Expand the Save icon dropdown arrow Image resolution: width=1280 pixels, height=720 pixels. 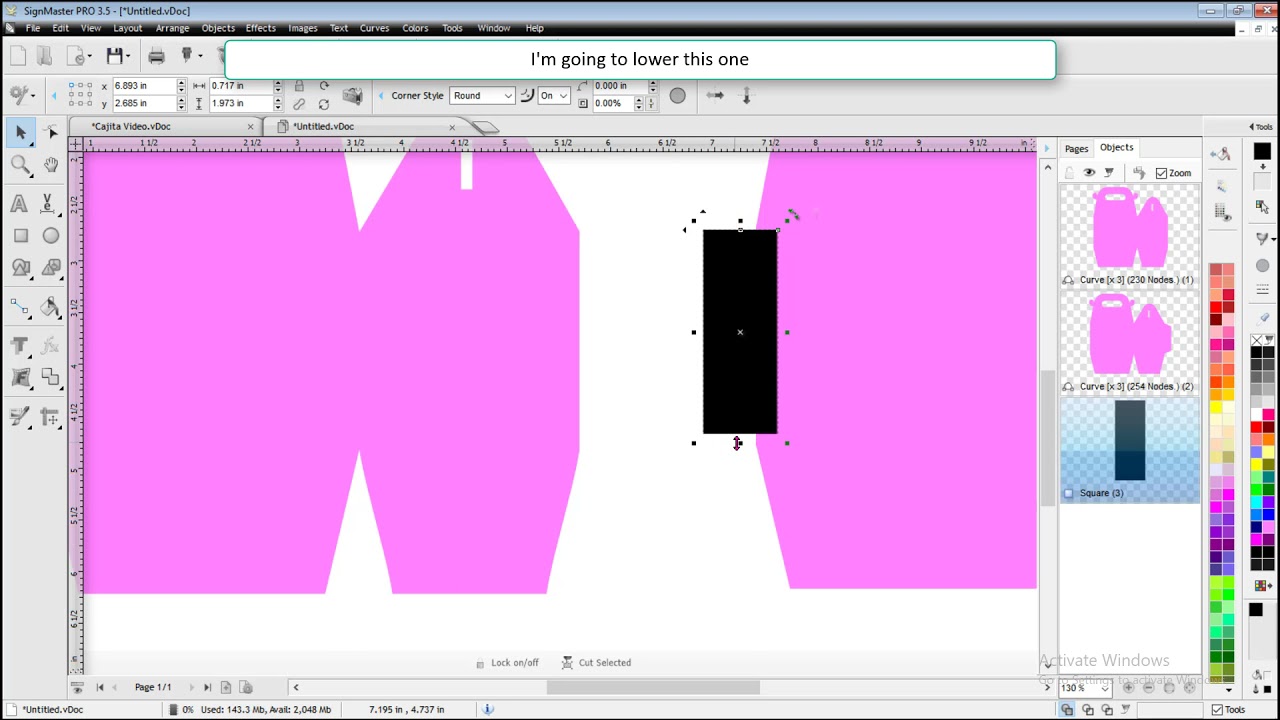(130, 56)
